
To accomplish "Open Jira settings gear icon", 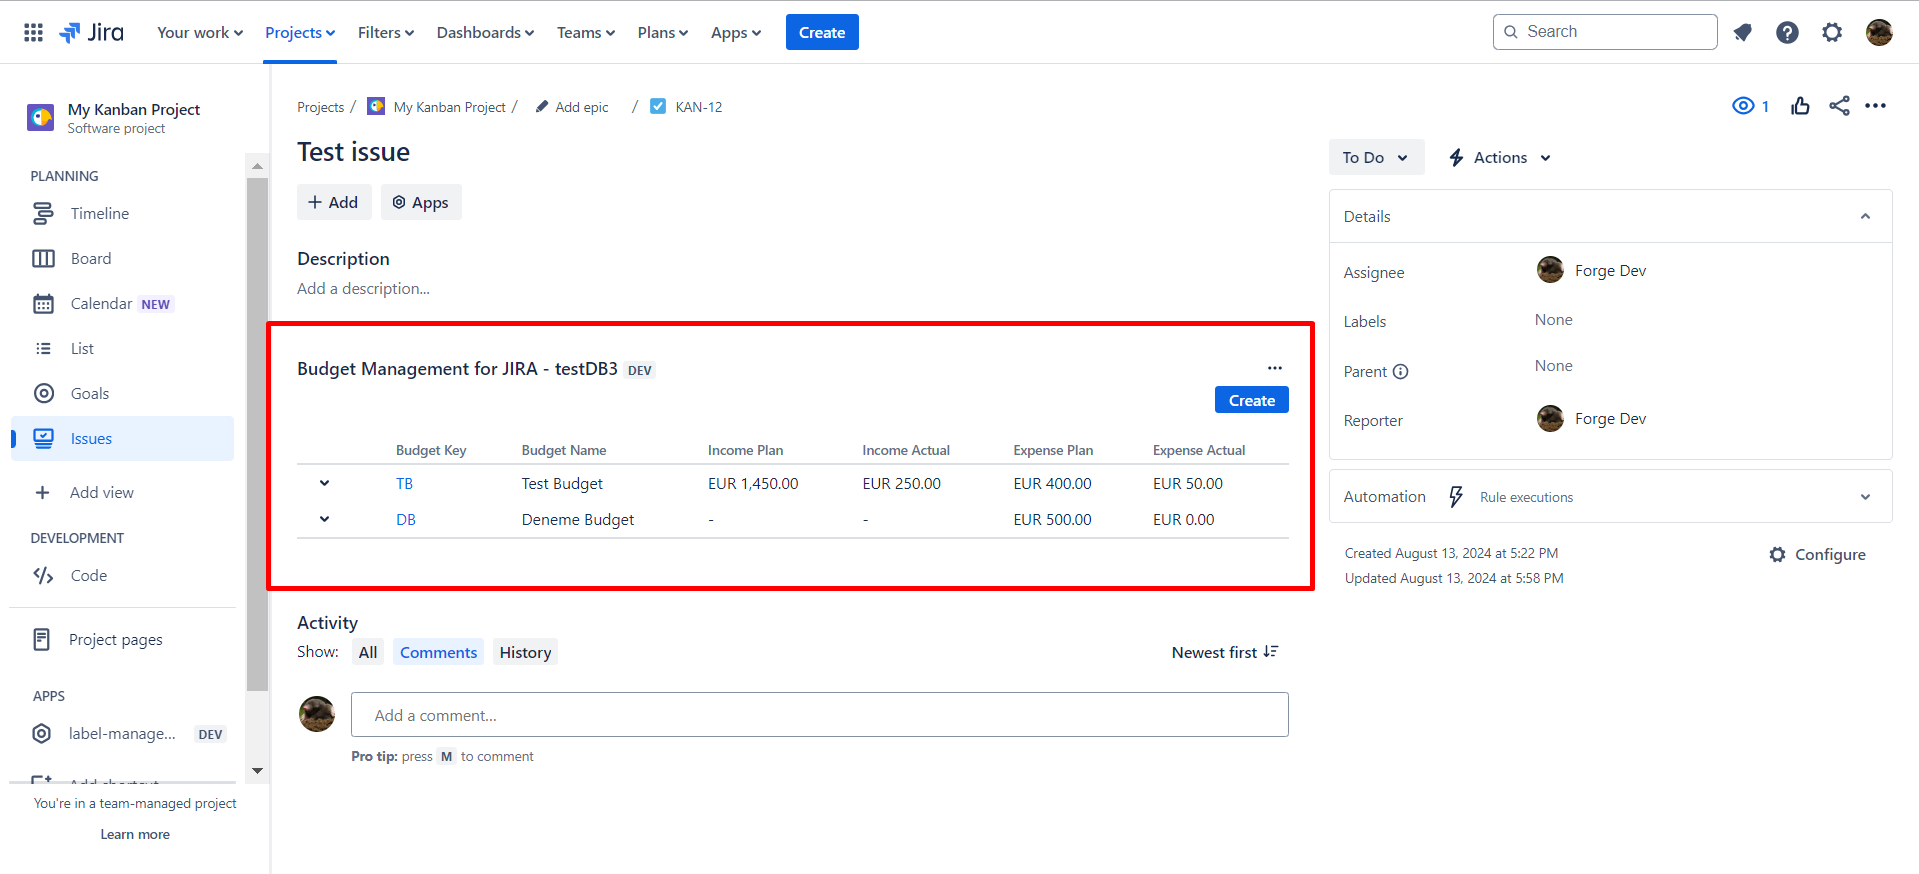I will pyautogui.click(x=1832, y=32).
